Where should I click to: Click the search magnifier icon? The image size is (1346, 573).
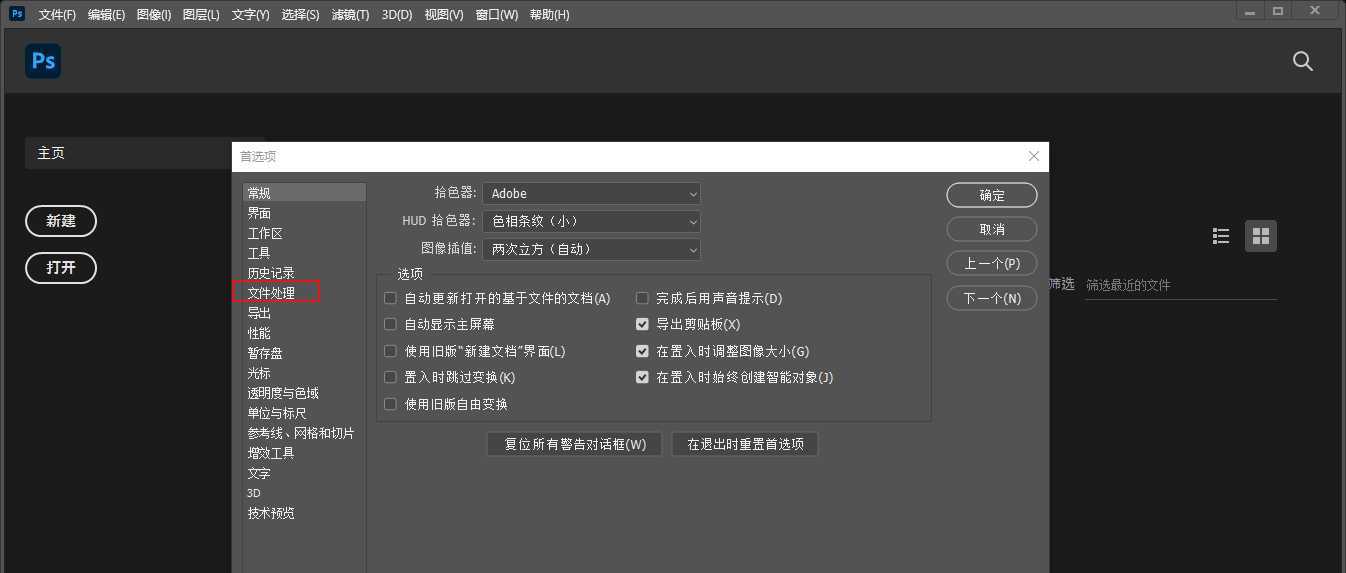1302,61
